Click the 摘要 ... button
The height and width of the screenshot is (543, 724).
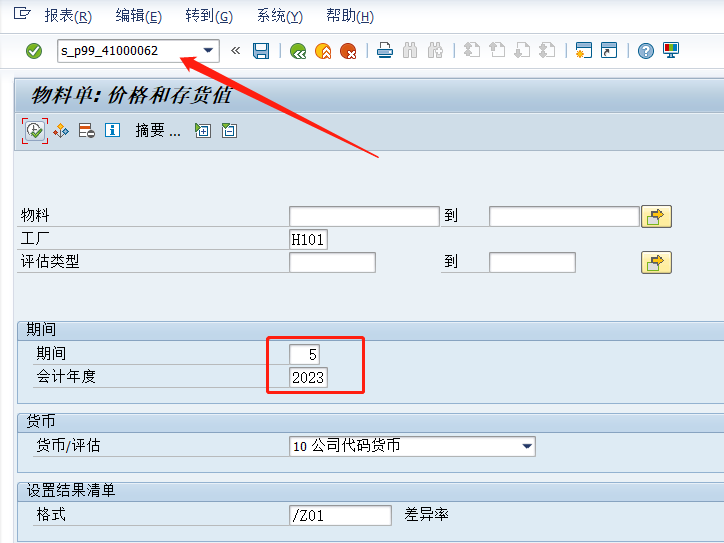(157, 131)
